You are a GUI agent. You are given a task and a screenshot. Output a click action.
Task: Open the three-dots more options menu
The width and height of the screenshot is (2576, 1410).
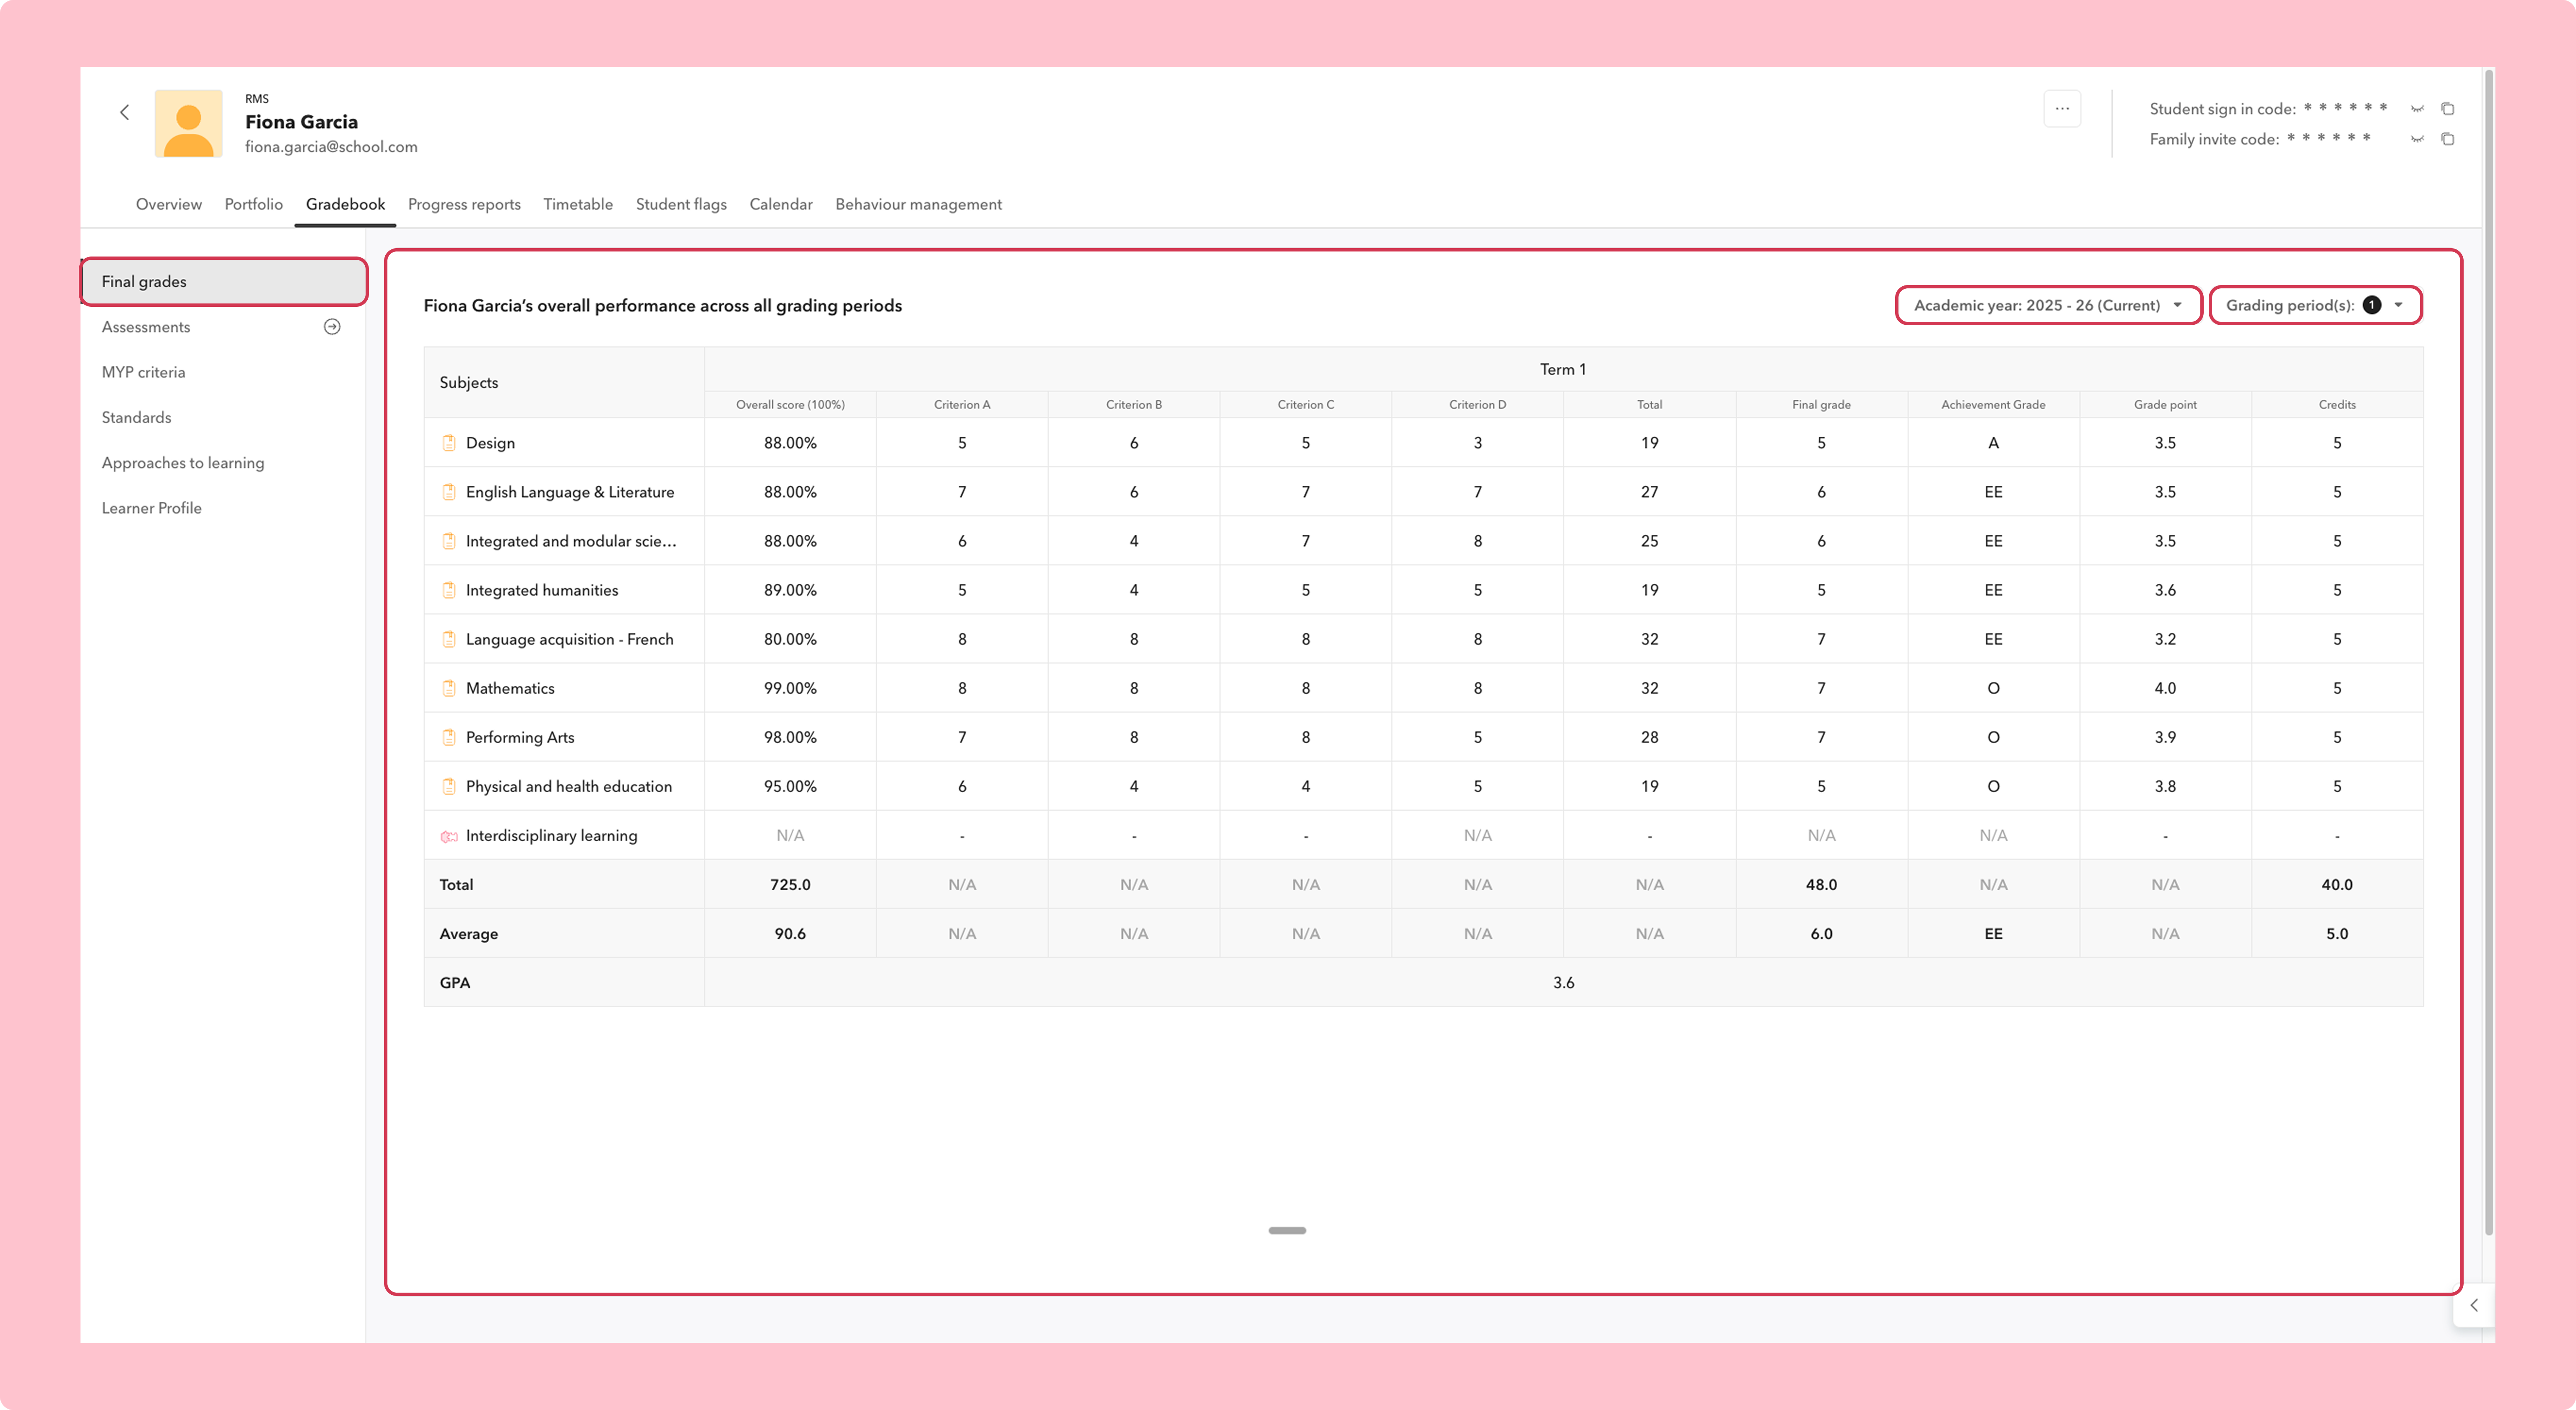click(x=2062, y=109)
